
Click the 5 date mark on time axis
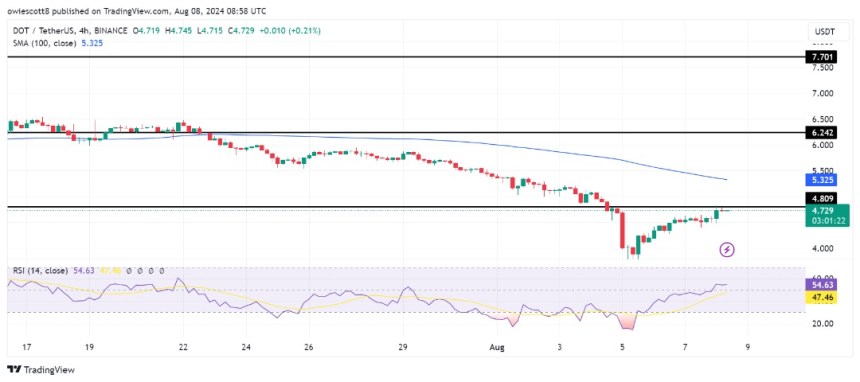click(622, 347)
